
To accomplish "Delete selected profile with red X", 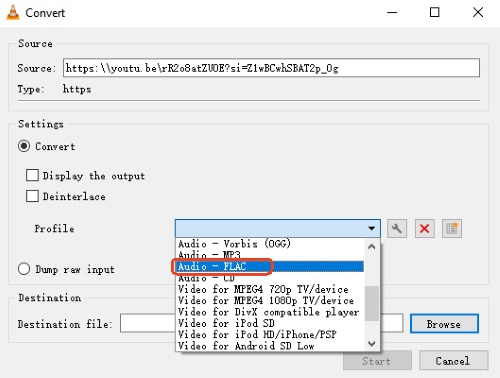I will [424, 229].
